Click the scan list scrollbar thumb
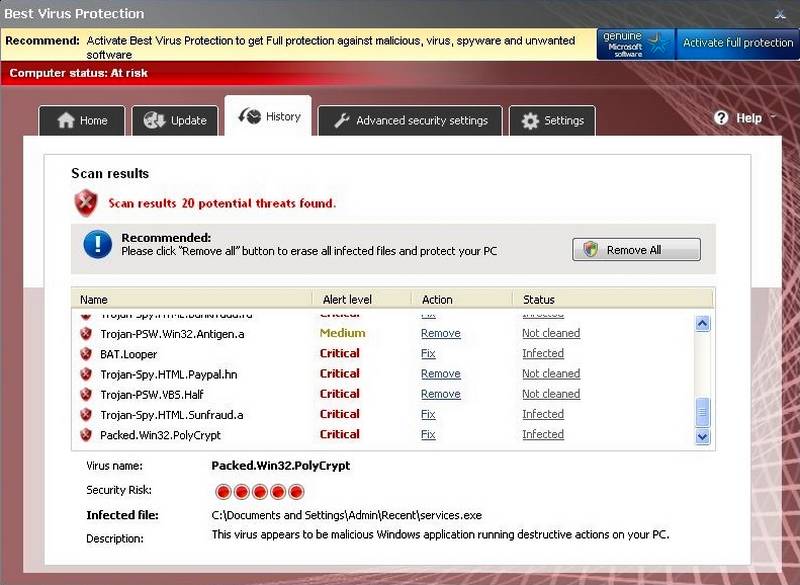Screen dimensions: 800x585 pyautogui.click(x=703, y=412)
